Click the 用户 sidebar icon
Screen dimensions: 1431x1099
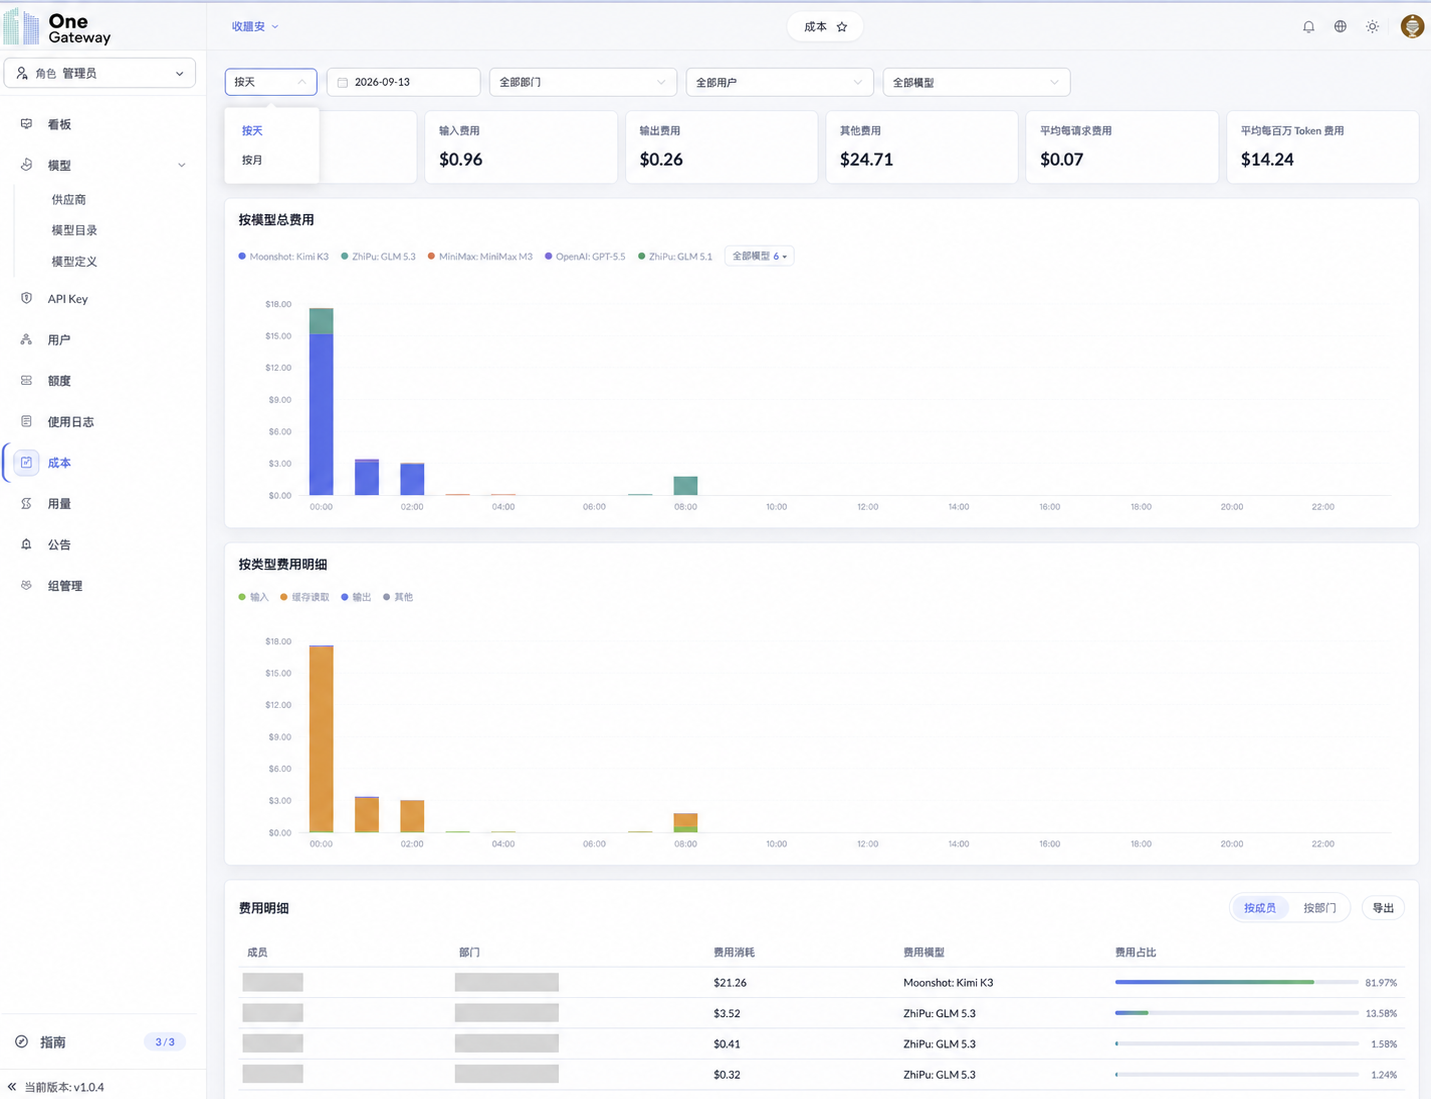pos(26,340)
